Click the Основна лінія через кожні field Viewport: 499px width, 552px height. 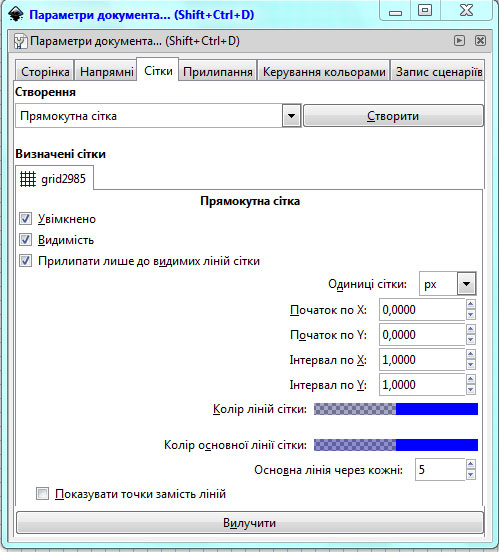click(x=440, y=469)
